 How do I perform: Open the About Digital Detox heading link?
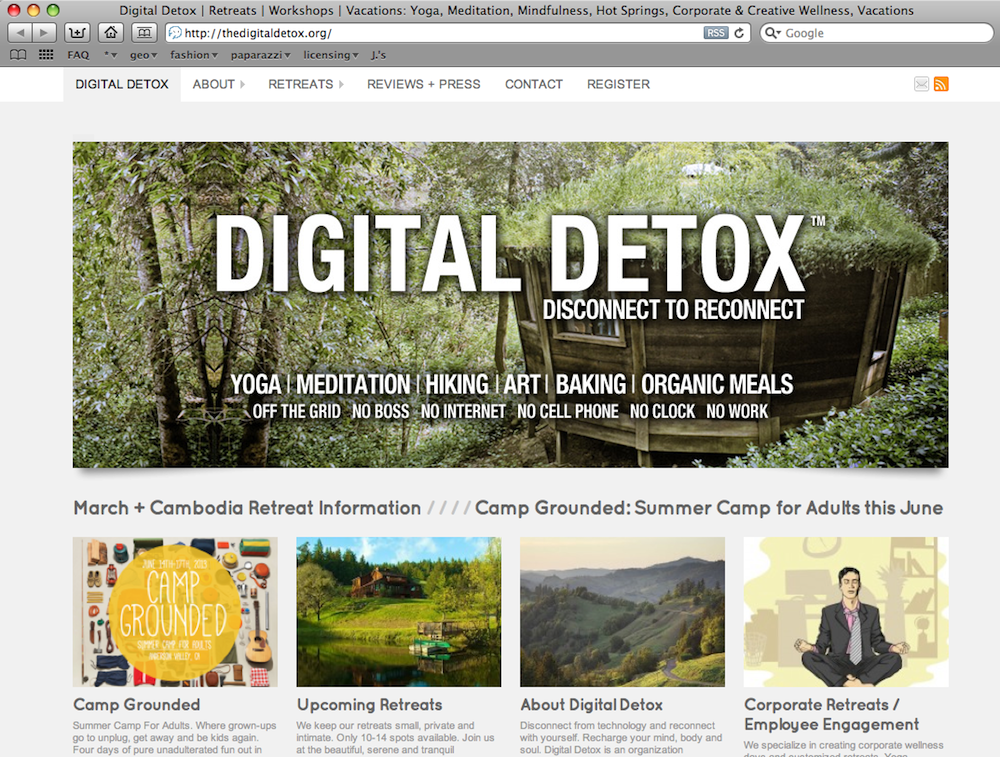(x=592, y=705)
